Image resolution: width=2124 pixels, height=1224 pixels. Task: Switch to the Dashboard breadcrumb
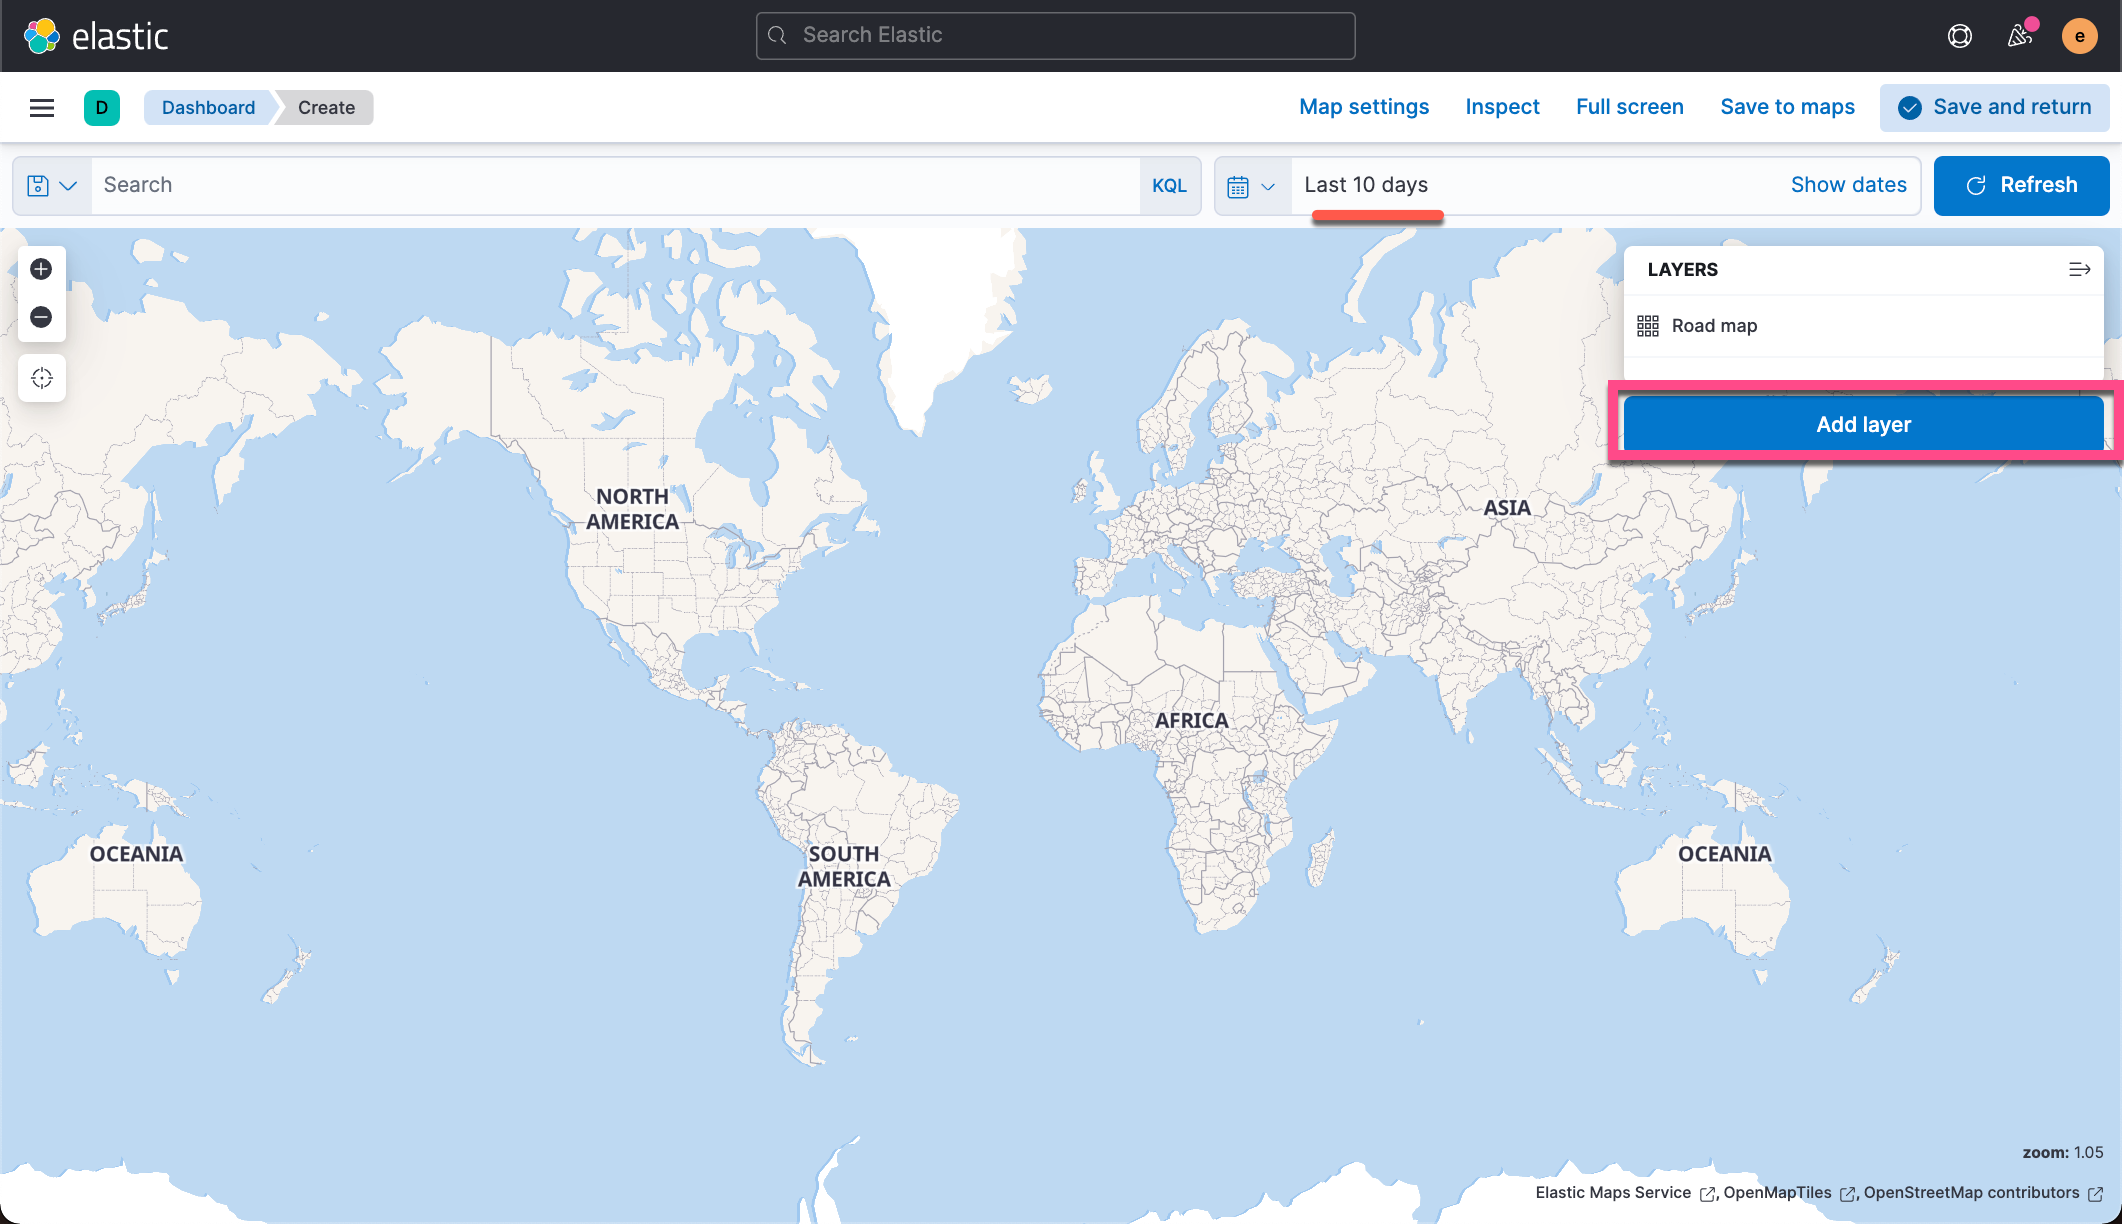tap(208, 107)
